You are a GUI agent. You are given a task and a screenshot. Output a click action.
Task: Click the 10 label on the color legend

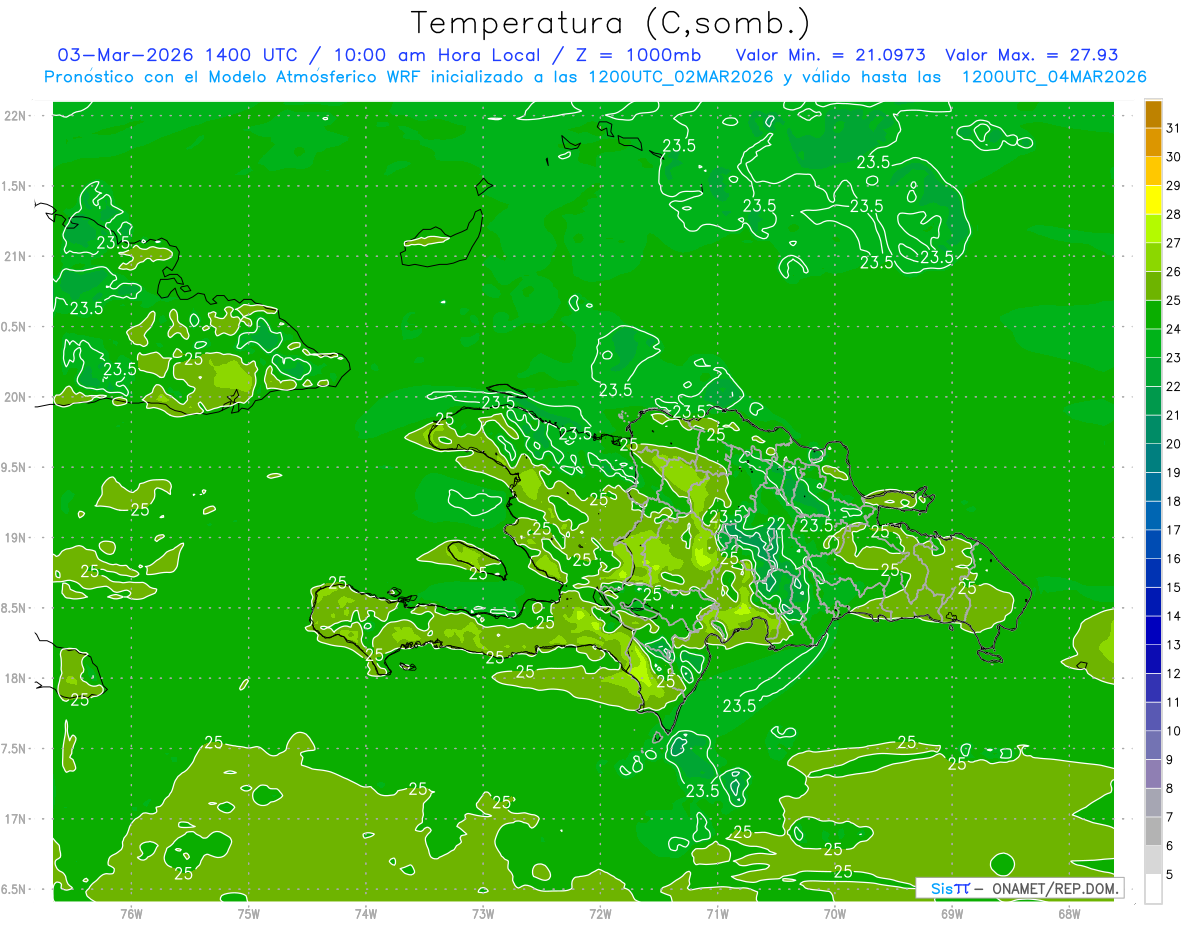pos(1174,731)
